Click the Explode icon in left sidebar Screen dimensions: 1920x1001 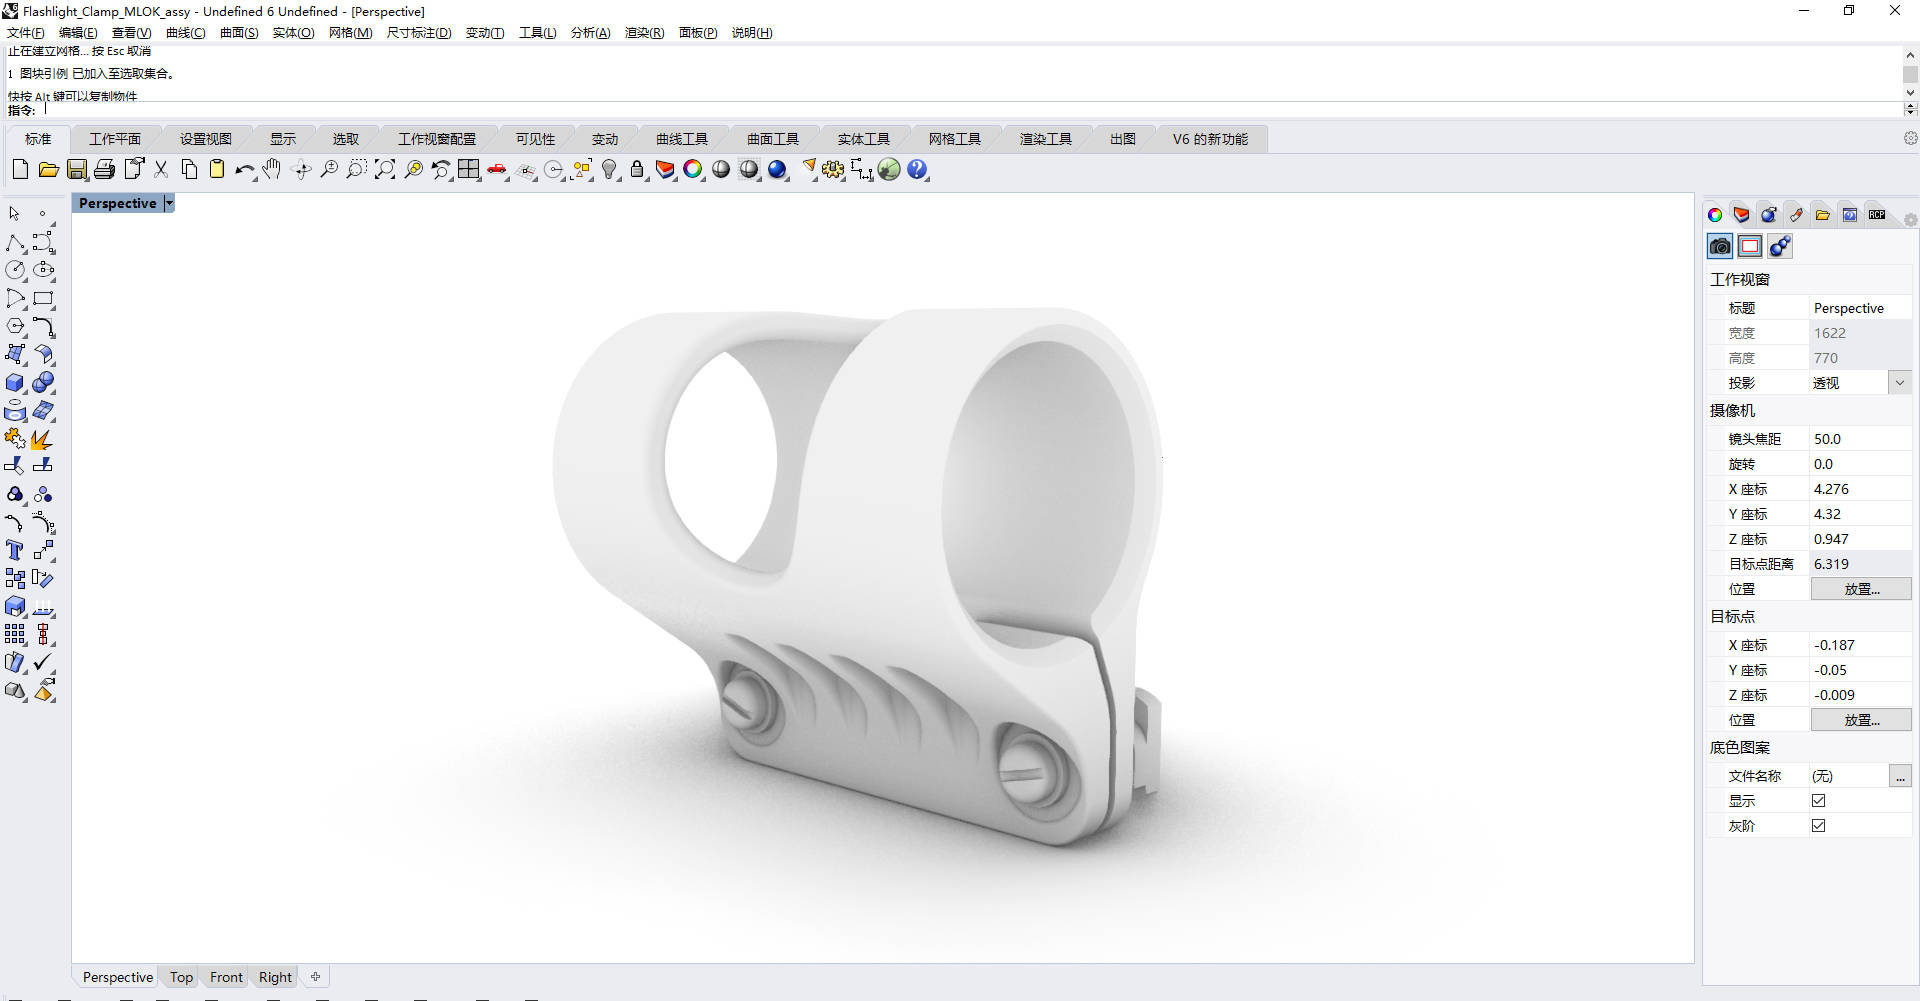coord(43,439)
